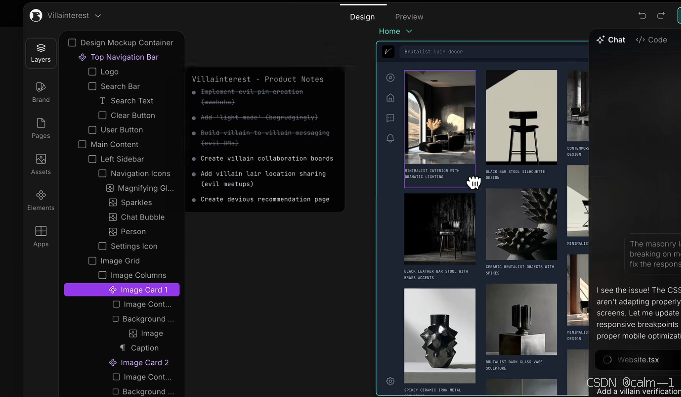681x397 pixels.
Task: Click the Website.tsx file status icon
Action: click(608, 360)
